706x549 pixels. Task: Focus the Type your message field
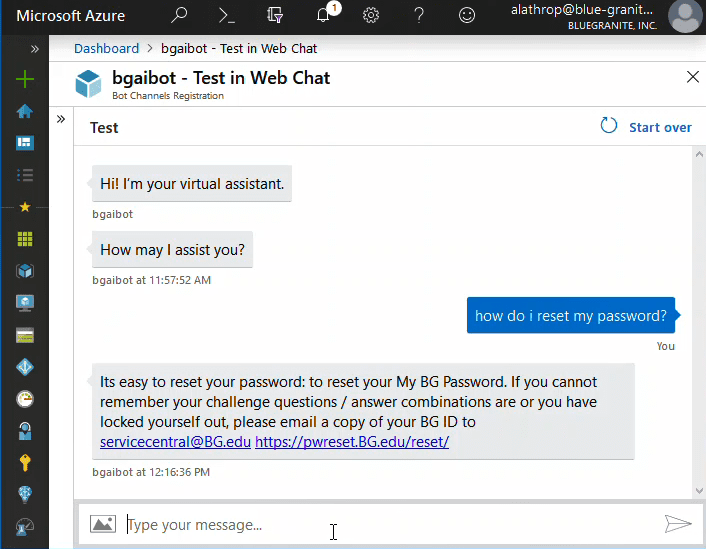click(x=392, y=525)
